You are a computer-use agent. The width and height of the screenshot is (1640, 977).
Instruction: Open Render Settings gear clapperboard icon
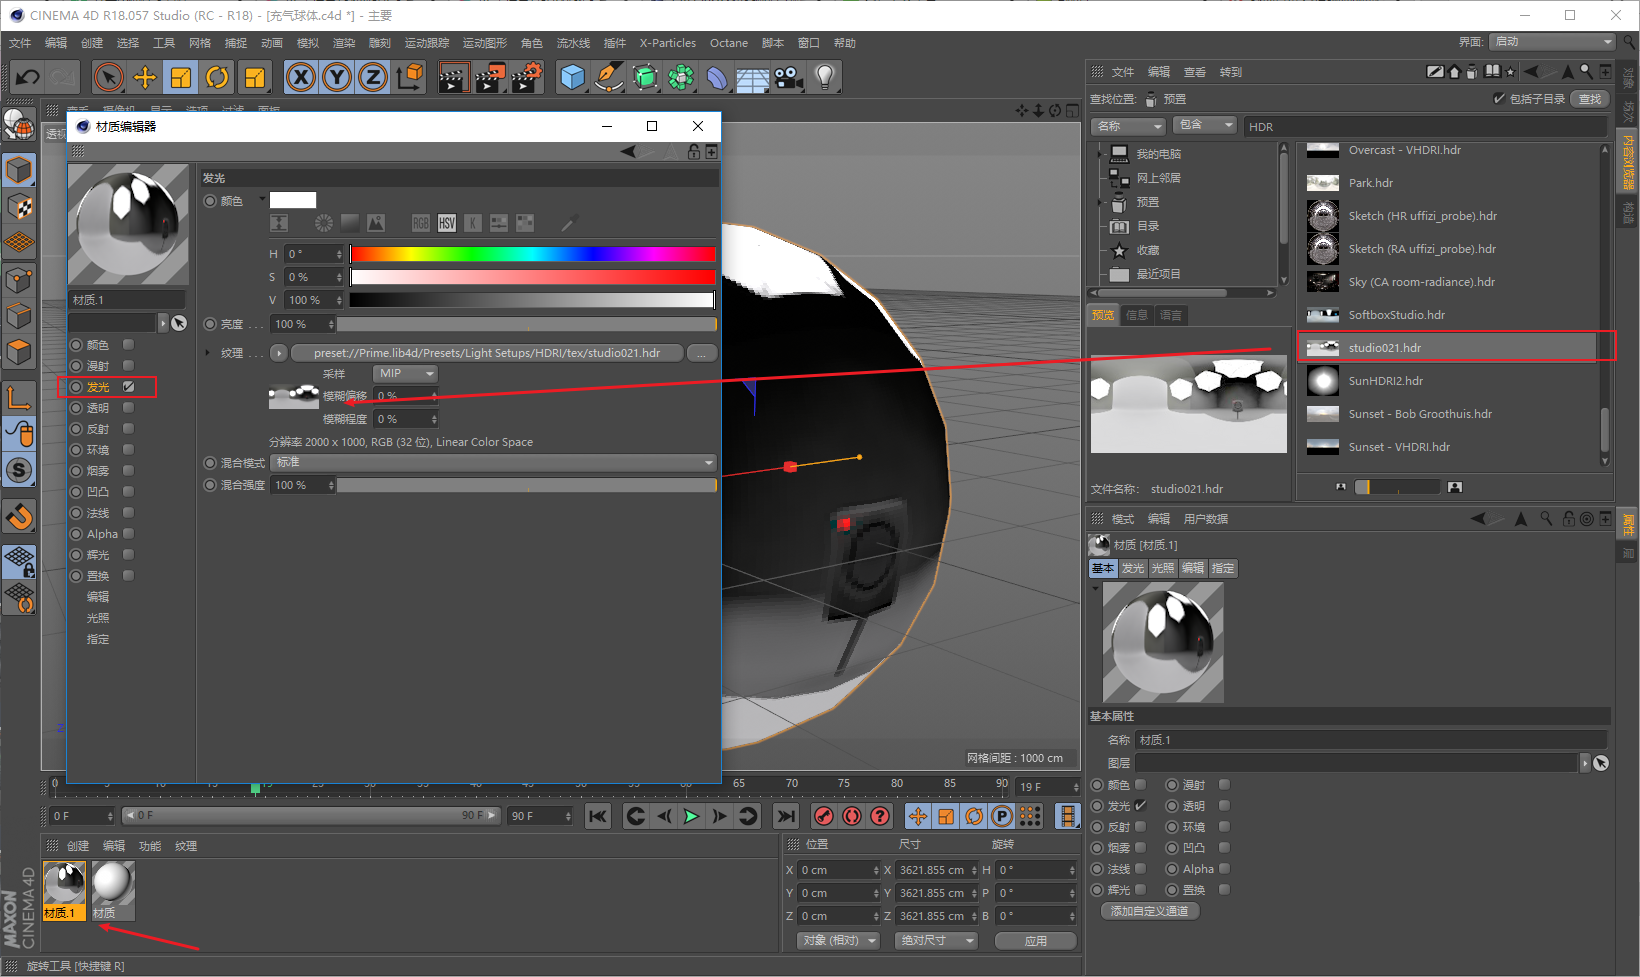(527, 77)
